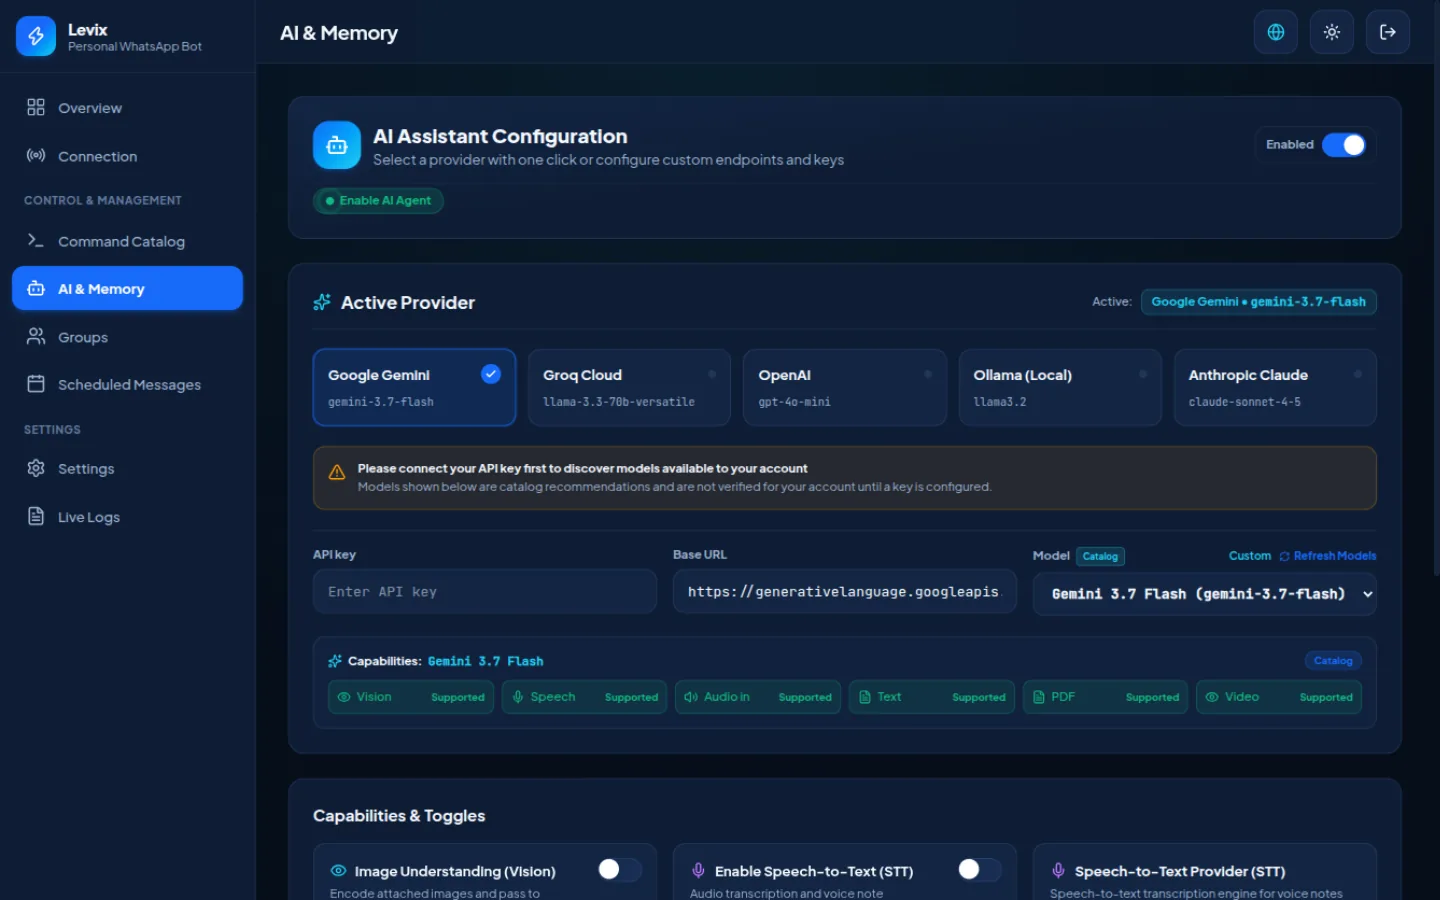Click the Capabilities sparkle icon
The image size is (1440, 900).
[335, 661]
